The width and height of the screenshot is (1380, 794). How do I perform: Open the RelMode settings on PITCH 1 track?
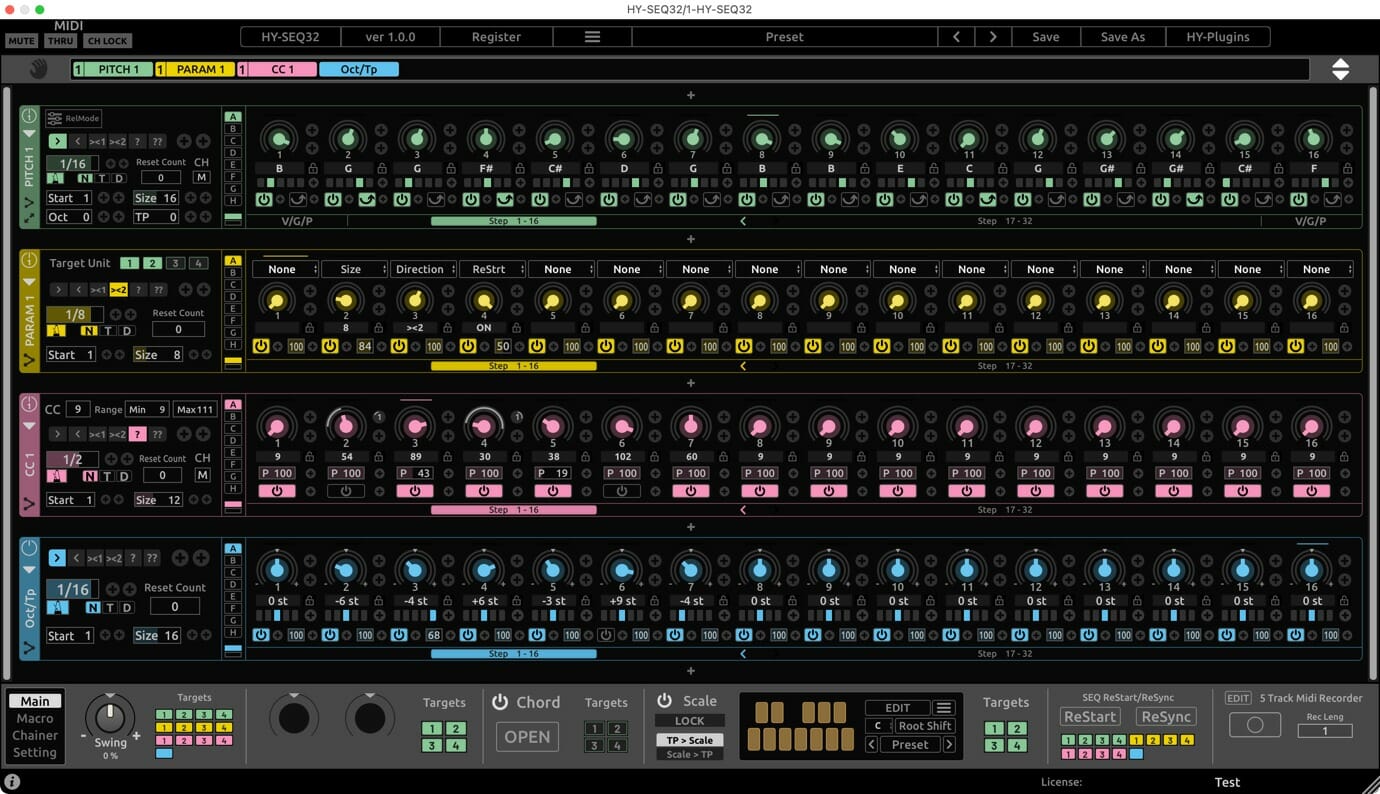(x=73, y=118)
